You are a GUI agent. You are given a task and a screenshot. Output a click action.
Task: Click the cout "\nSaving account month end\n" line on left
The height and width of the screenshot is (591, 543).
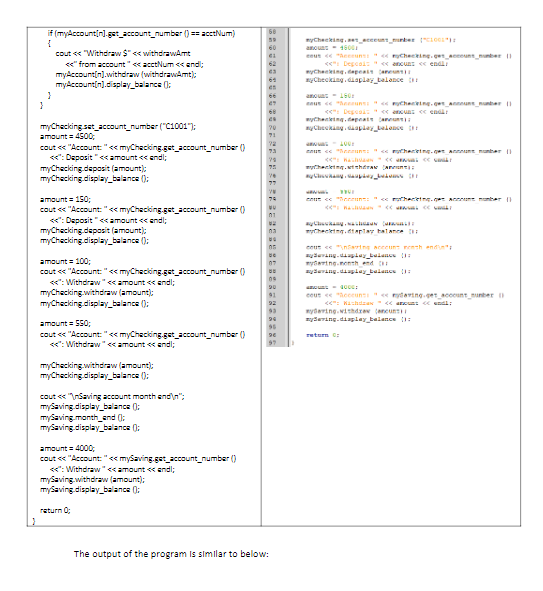[x=112, y=396]
